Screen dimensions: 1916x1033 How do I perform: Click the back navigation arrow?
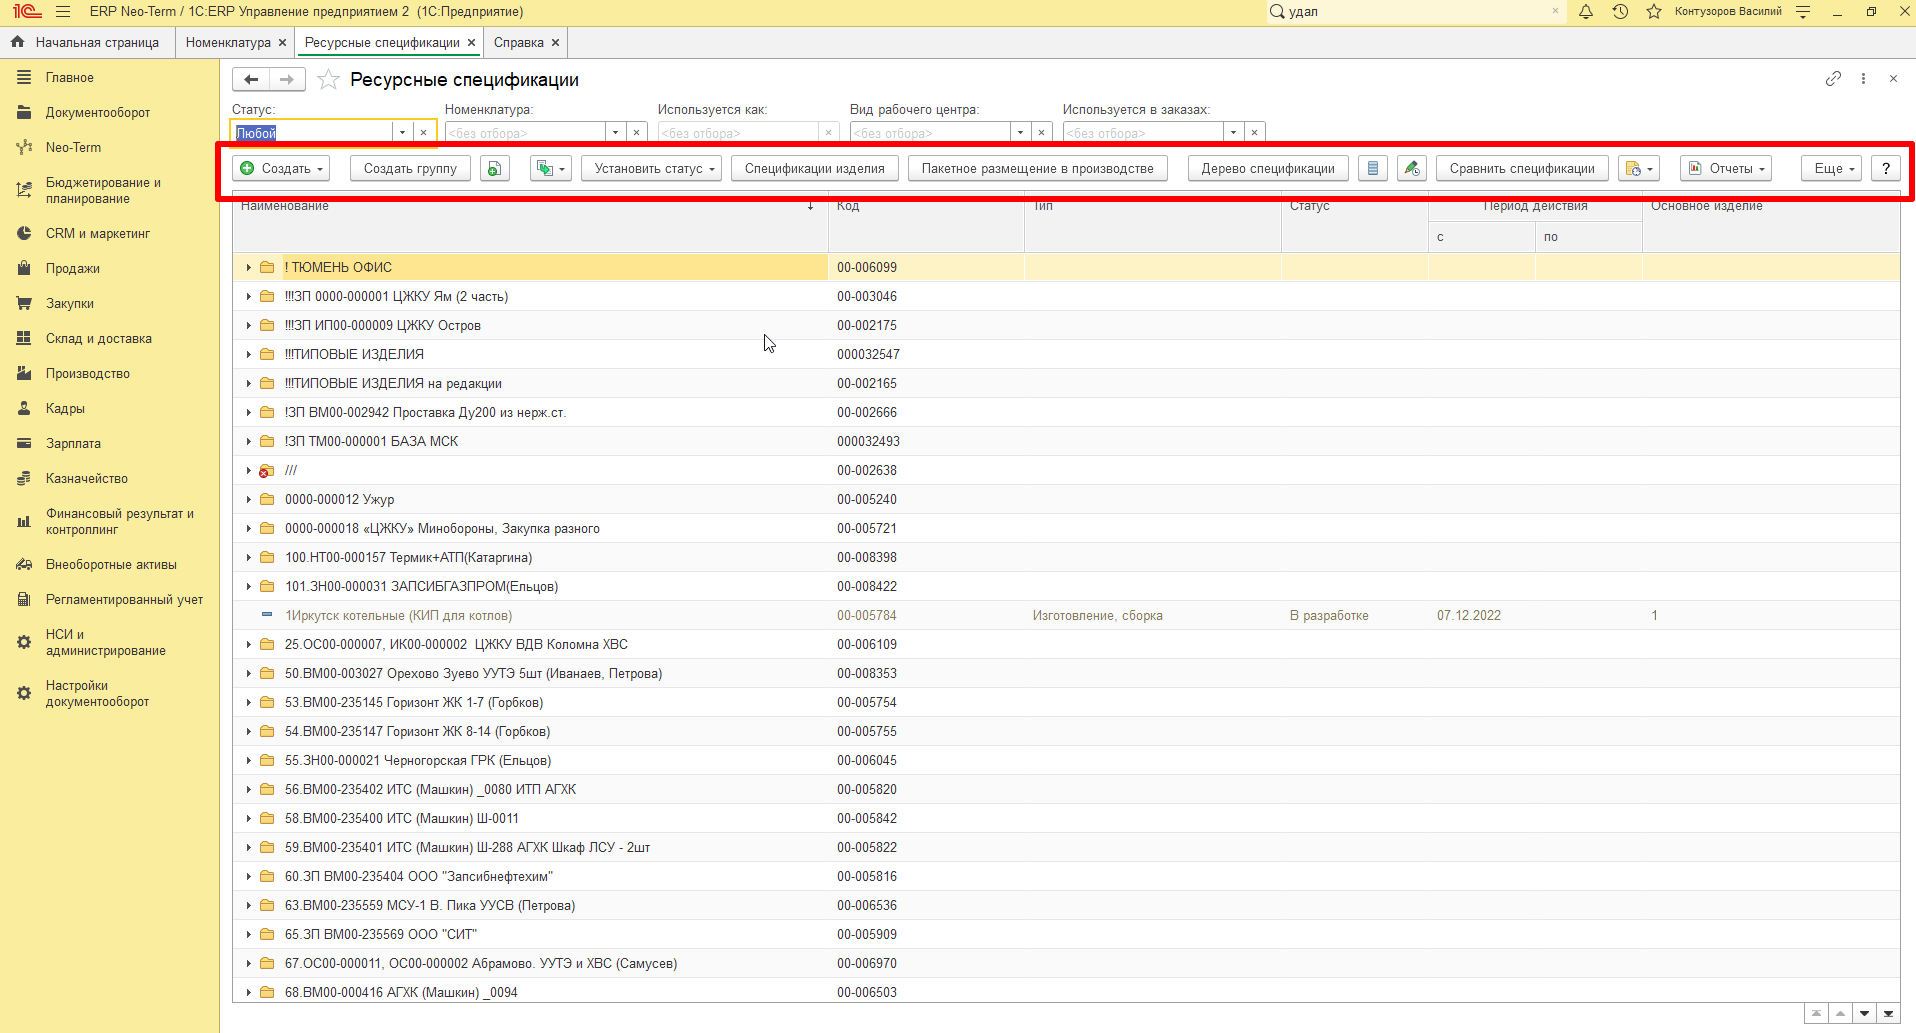coord(251,80)
